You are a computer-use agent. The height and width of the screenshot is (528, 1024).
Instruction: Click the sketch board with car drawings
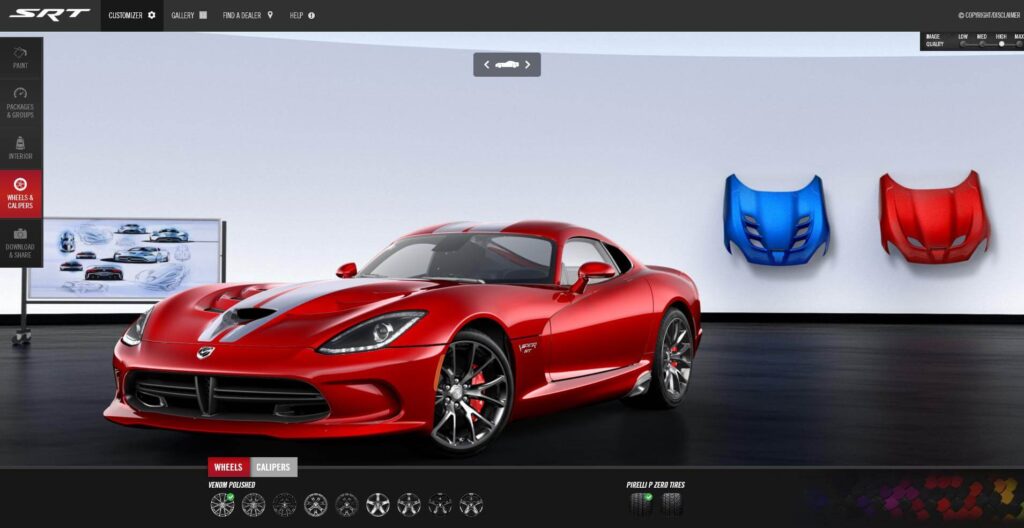pos(124,259)
